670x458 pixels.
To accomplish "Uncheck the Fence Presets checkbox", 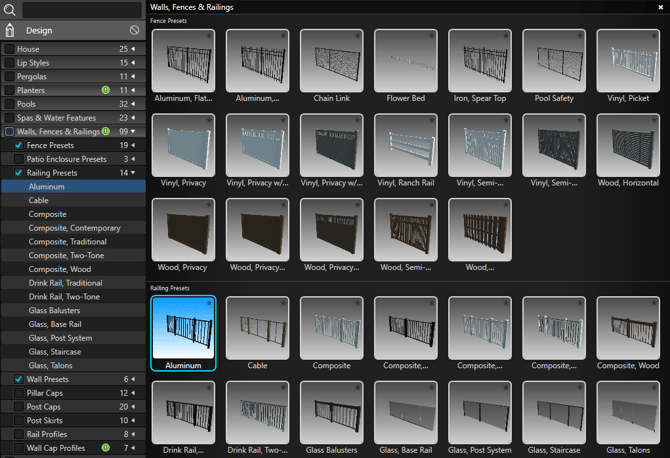I will [19, 145].
